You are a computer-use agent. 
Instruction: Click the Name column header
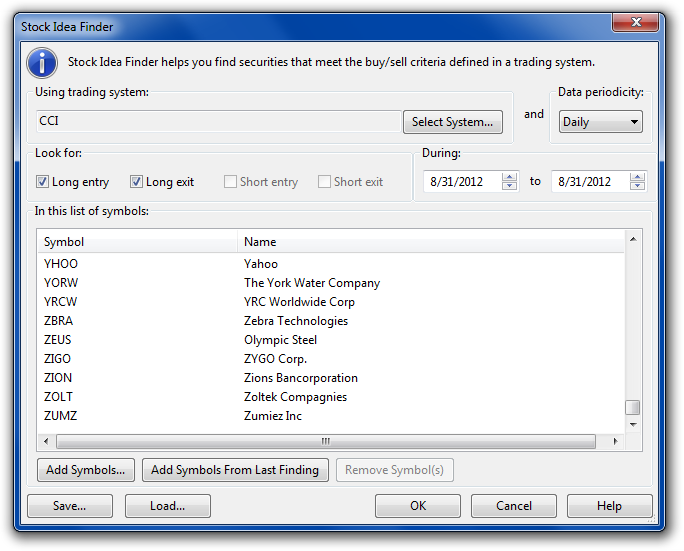point(430,242)
